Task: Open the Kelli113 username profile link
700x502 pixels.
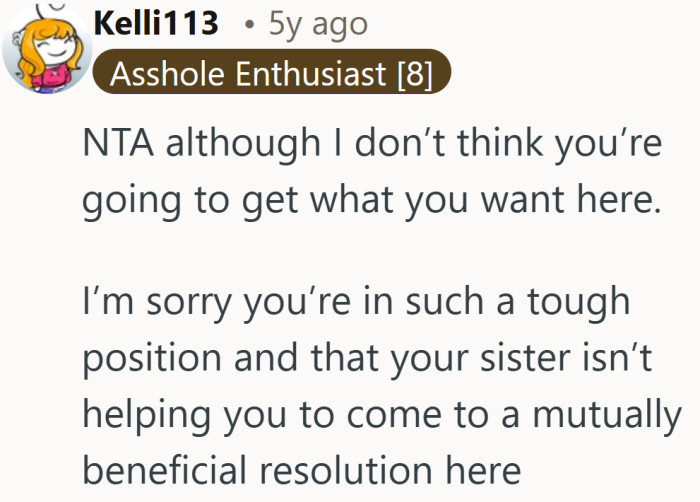Action: (155, 23)
